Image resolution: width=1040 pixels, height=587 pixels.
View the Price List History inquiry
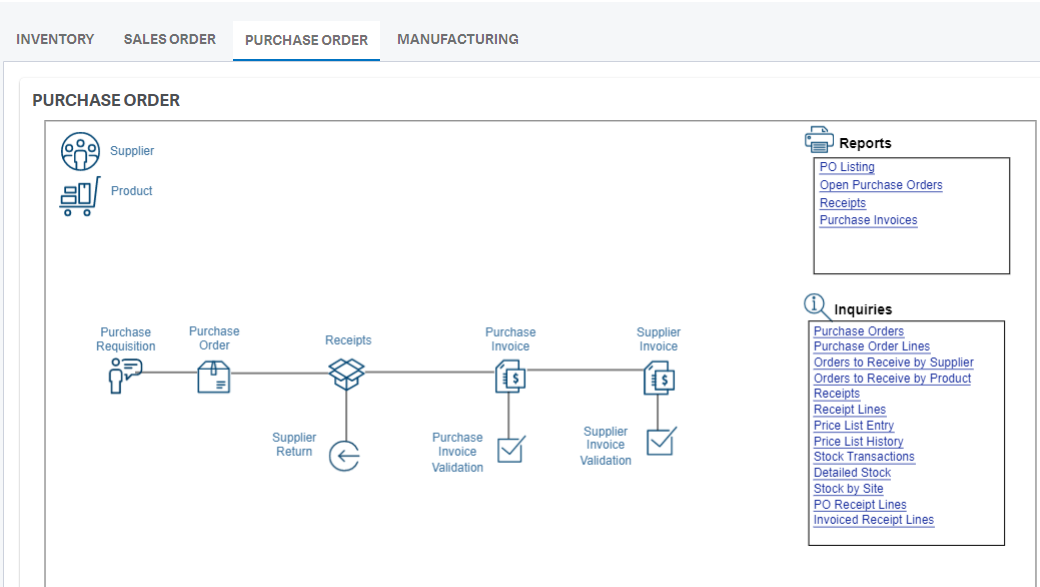(858, 441)
